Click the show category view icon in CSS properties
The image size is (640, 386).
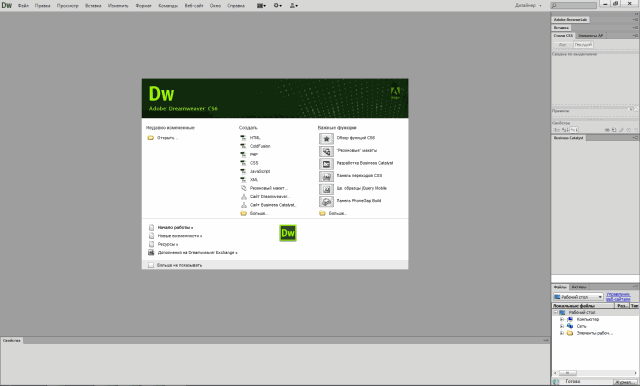[556, 130]
